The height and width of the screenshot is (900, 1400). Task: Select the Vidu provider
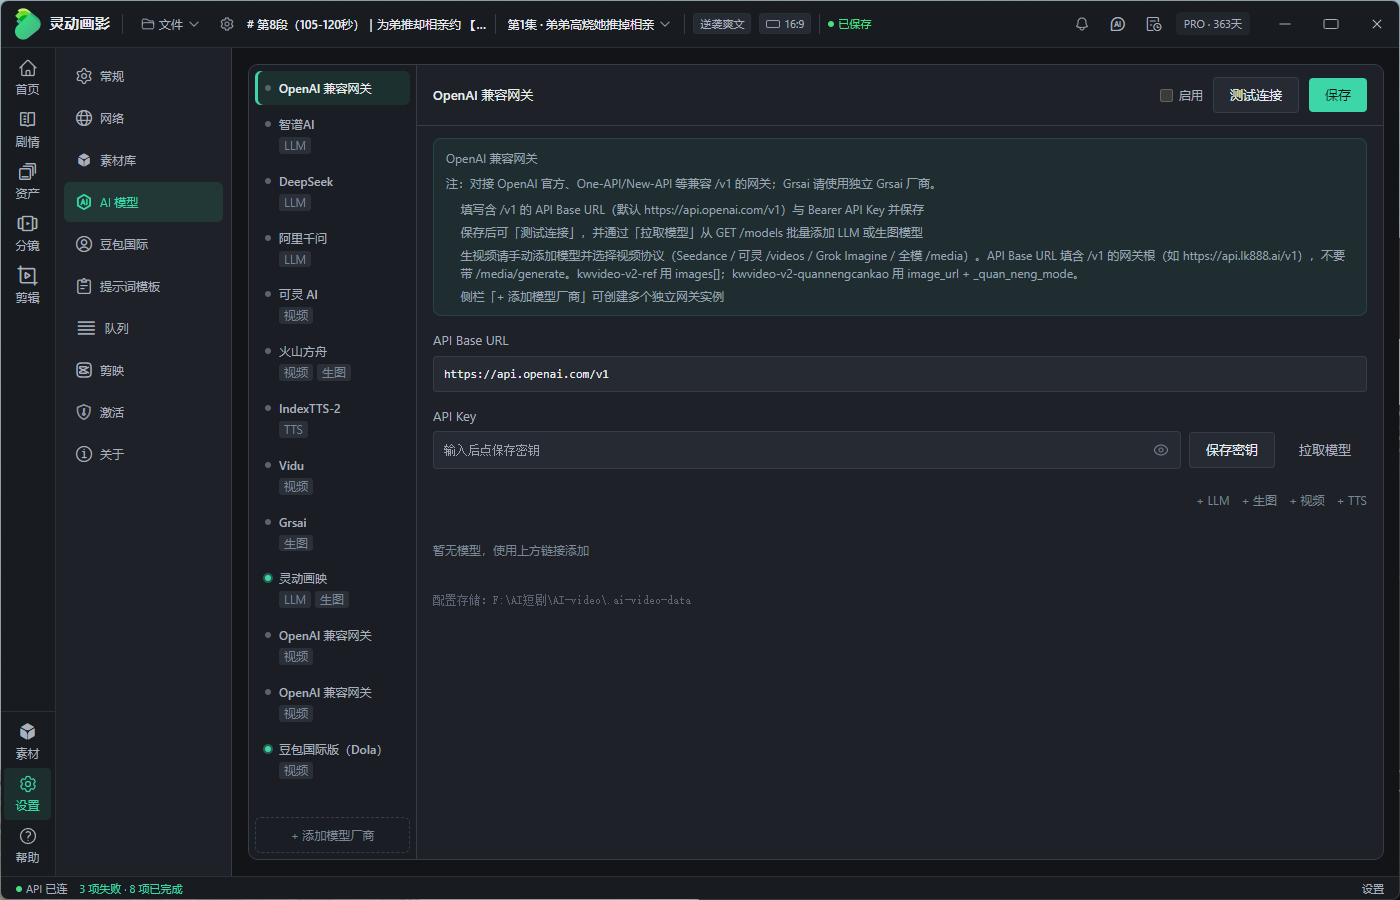pos(333,476)
